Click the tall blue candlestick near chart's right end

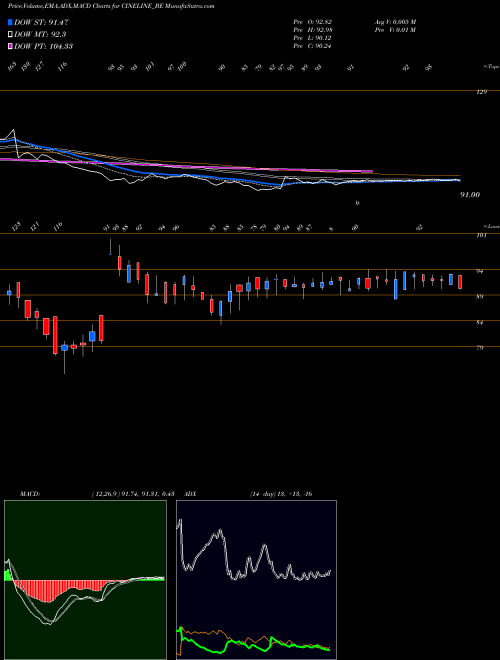click(x=396, y=288)
